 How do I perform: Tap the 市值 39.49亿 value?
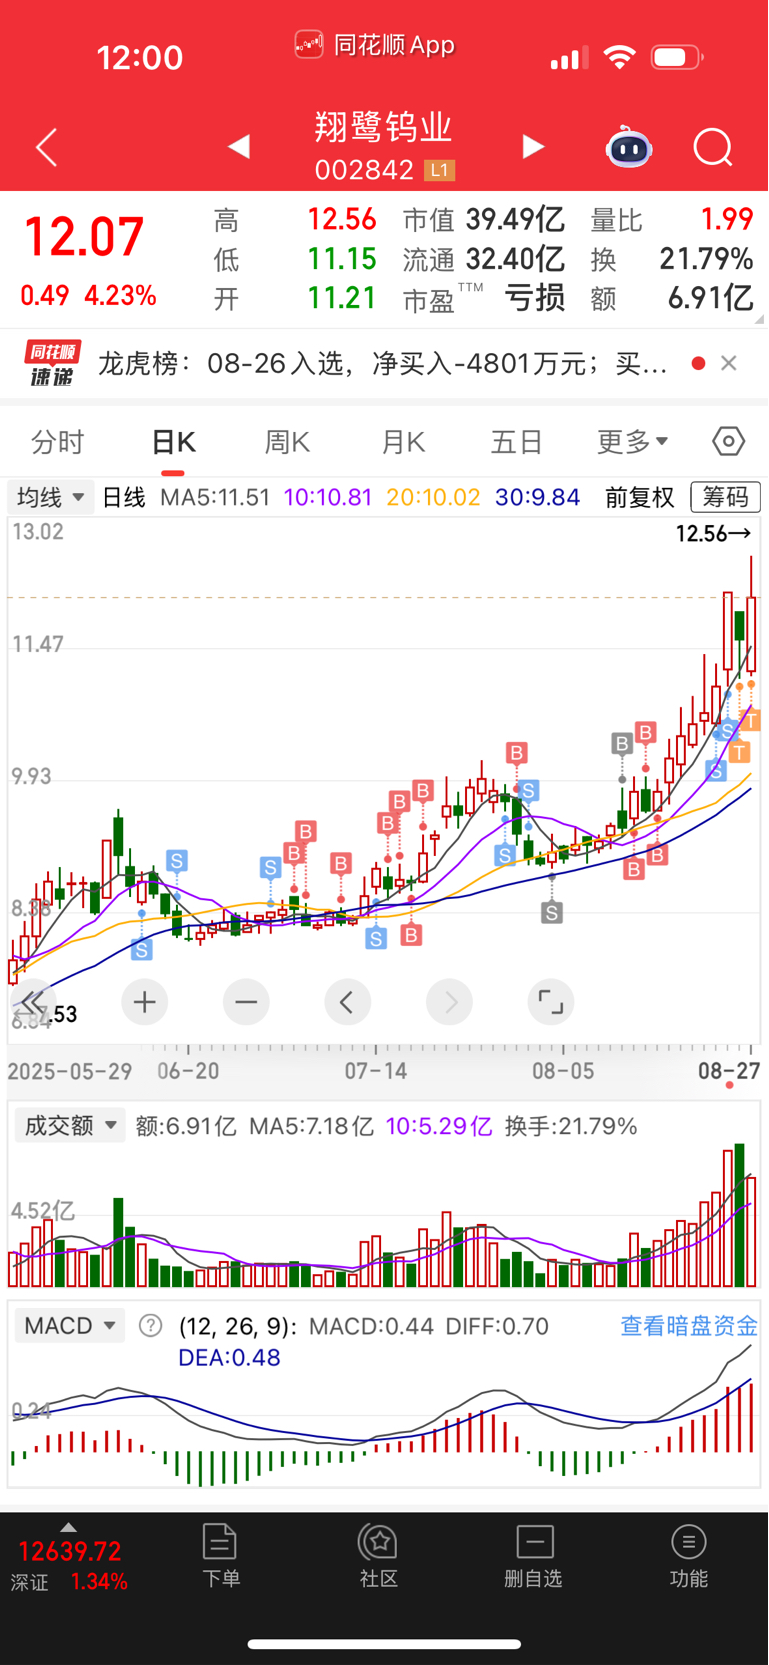click(484, 220)
